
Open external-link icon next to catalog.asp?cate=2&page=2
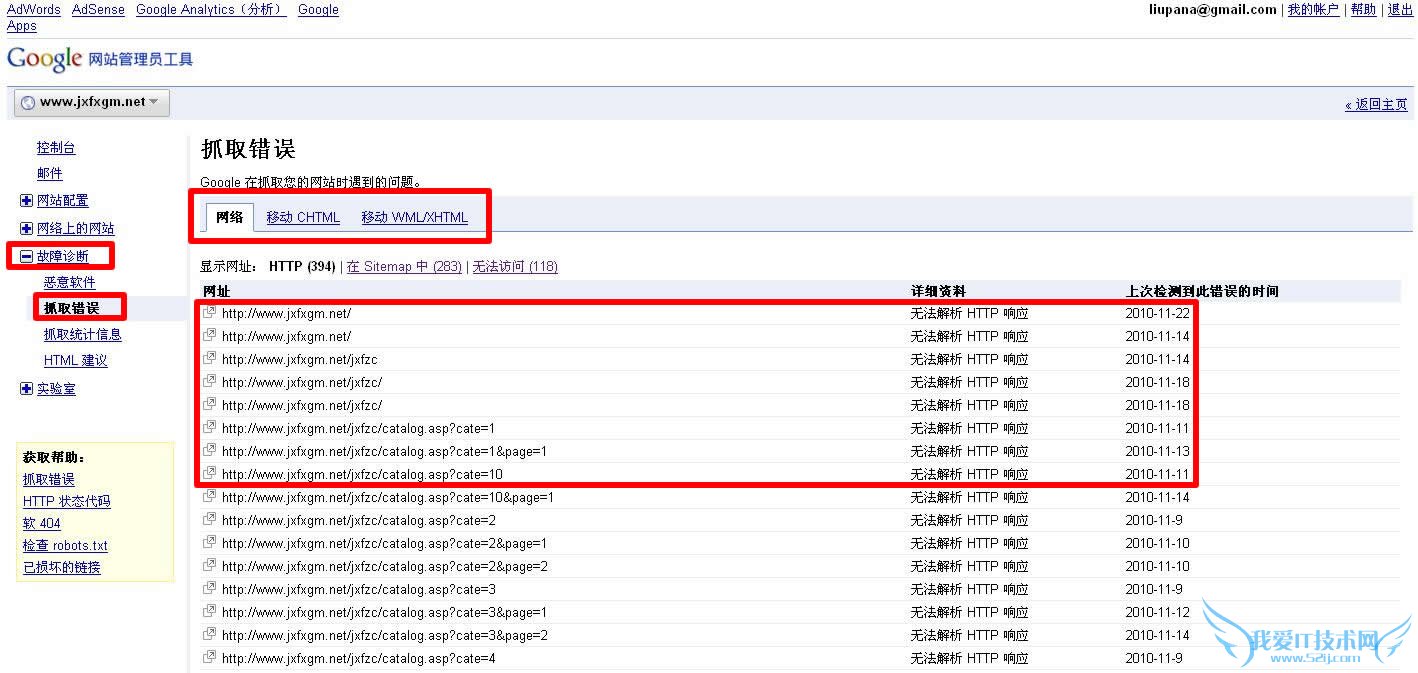coord(209,565)
